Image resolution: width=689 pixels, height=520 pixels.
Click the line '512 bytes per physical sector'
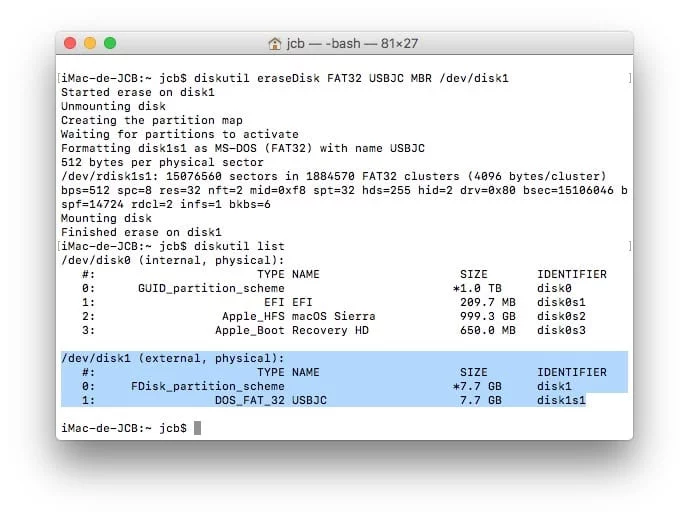click(162, 162)
